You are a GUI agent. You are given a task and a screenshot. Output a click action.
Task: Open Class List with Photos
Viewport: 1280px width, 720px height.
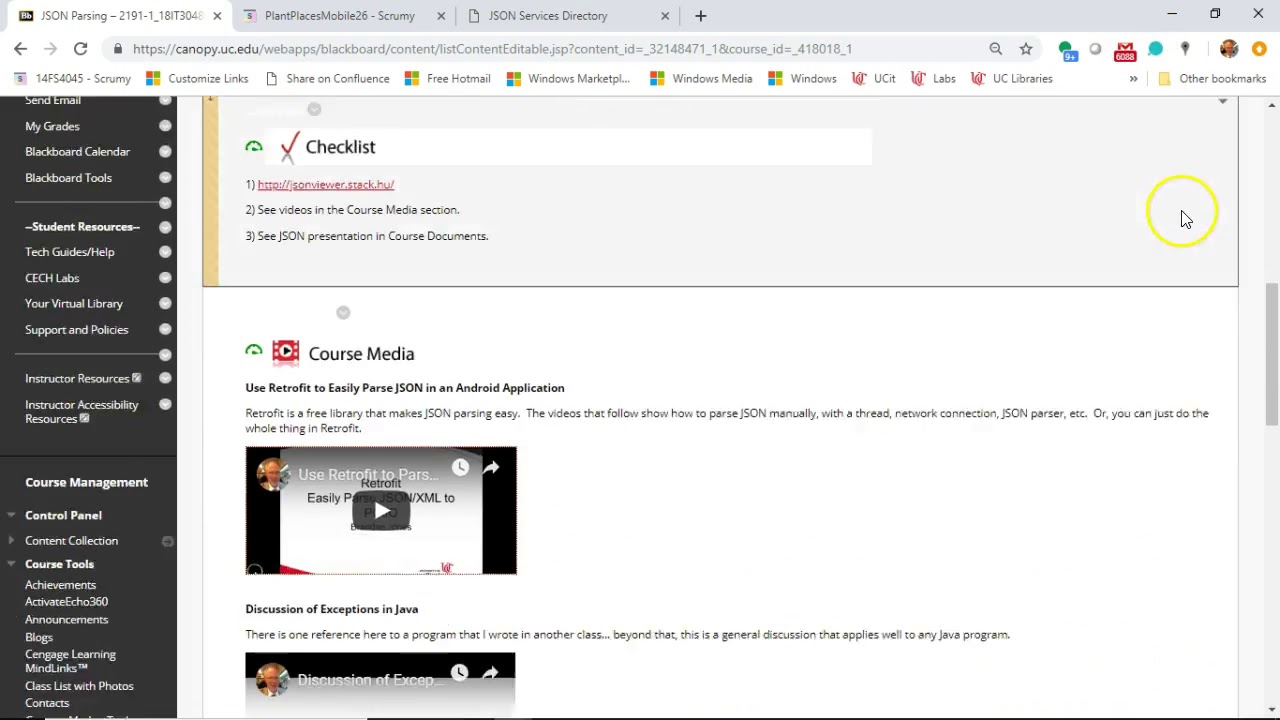click(x=79, y=686)
